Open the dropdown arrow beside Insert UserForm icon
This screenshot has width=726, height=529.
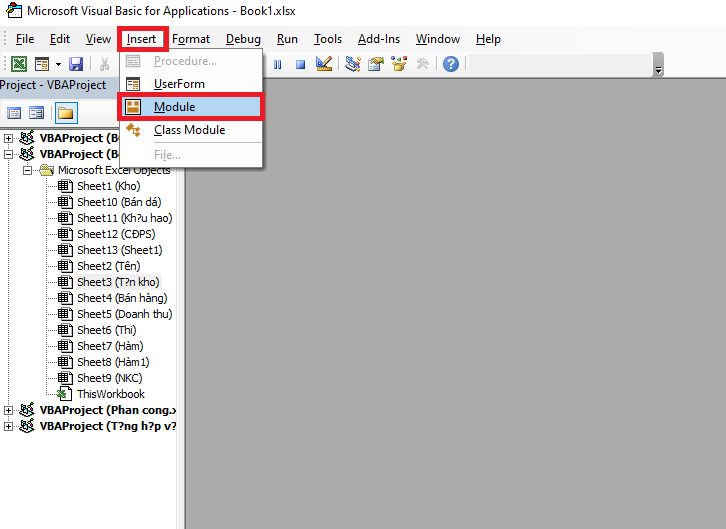58,64
